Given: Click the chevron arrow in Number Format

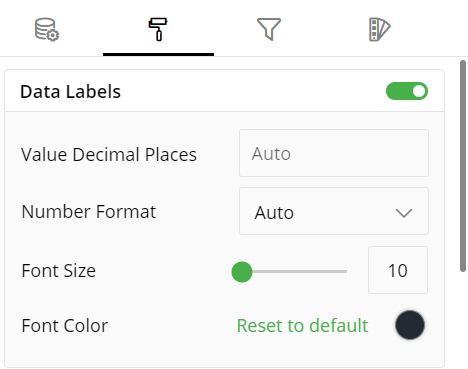Looking at the screenshot, I should point(404,213).
